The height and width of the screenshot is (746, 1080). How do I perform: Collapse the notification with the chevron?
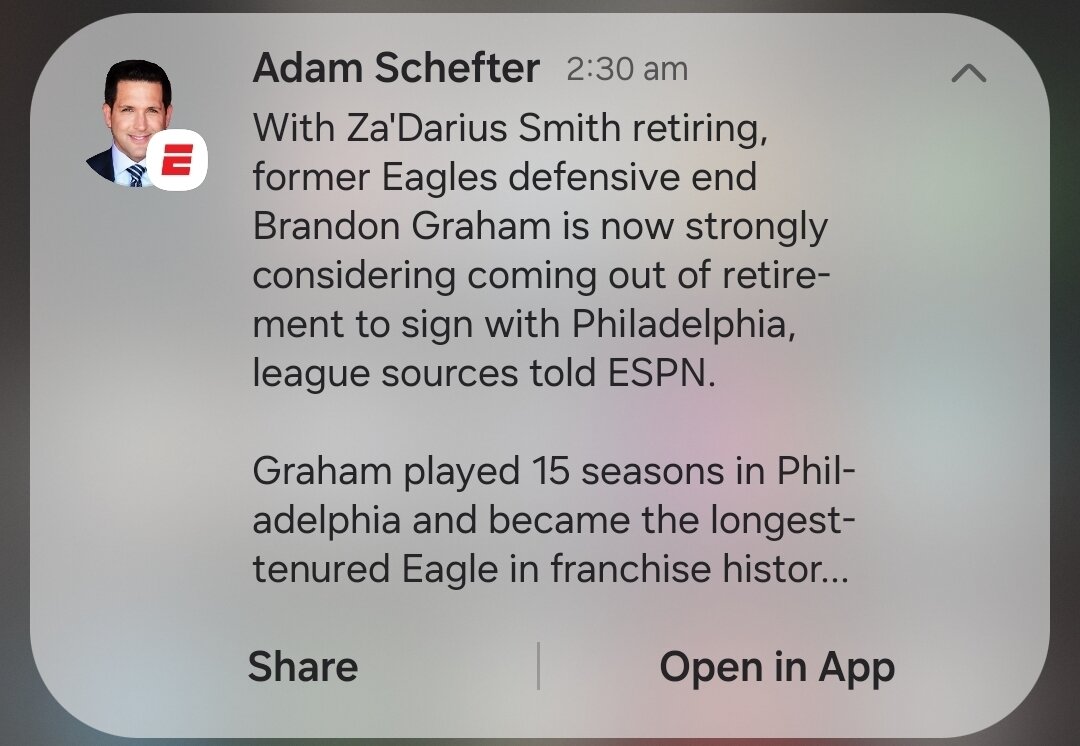click(x=968, y=72)
